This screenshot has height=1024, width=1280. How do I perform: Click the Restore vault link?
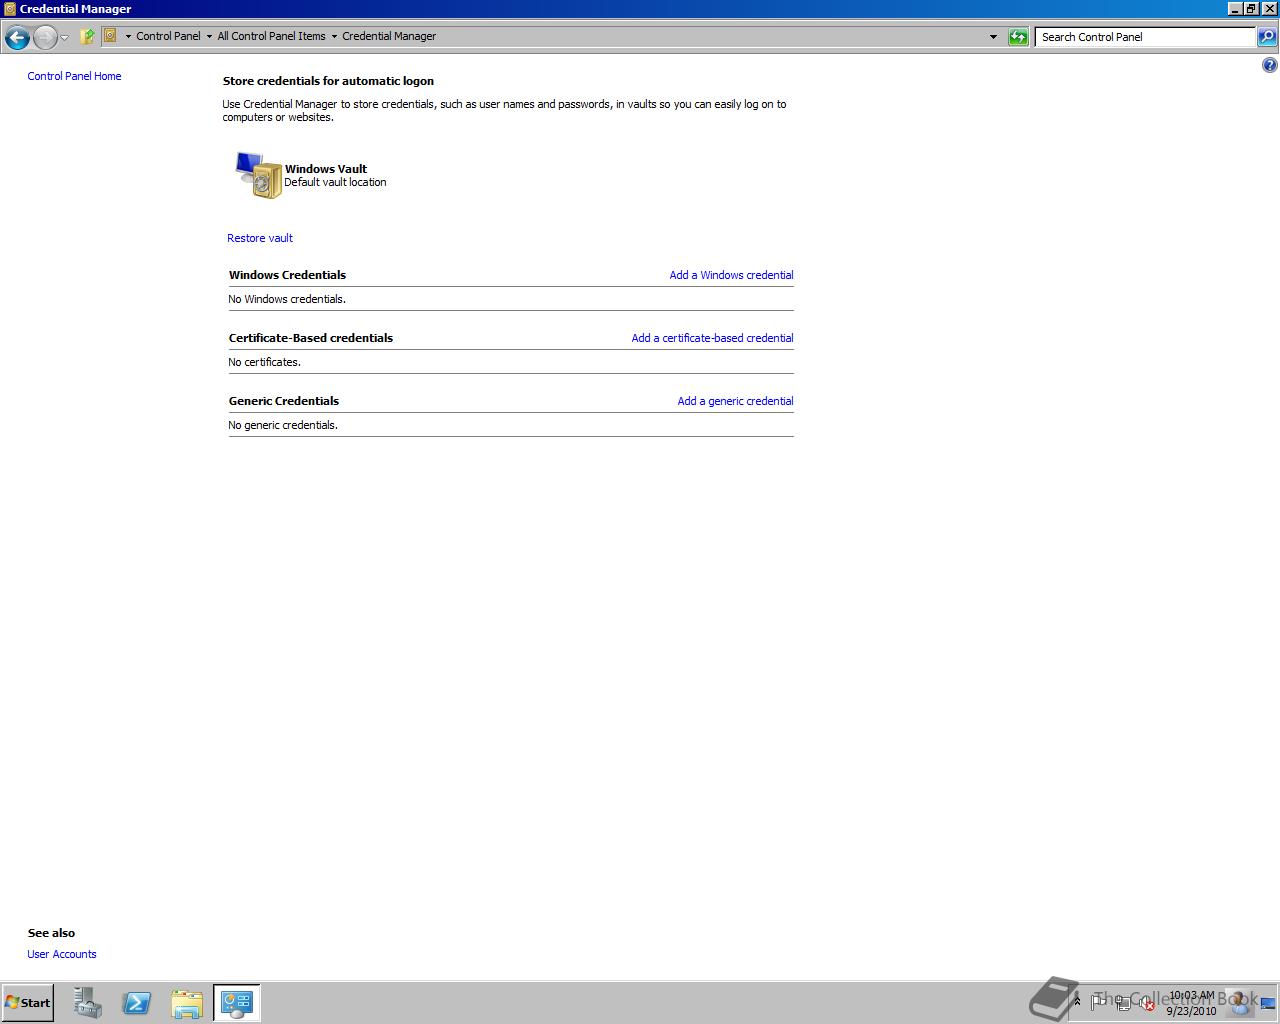(260, 238)
